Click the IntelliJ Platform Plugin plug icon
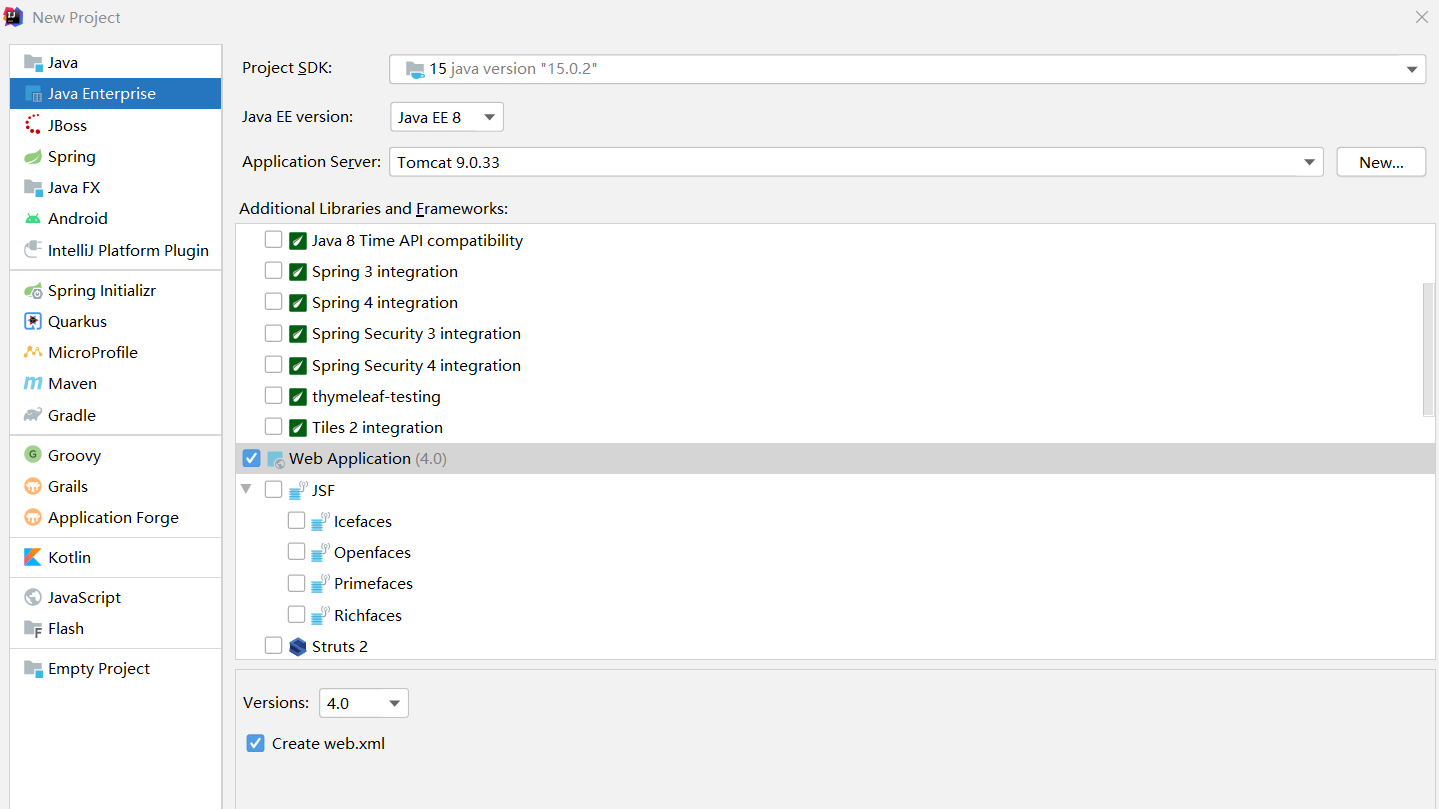The width and height of the screenshot is (1439, 809). pos(33,250)
